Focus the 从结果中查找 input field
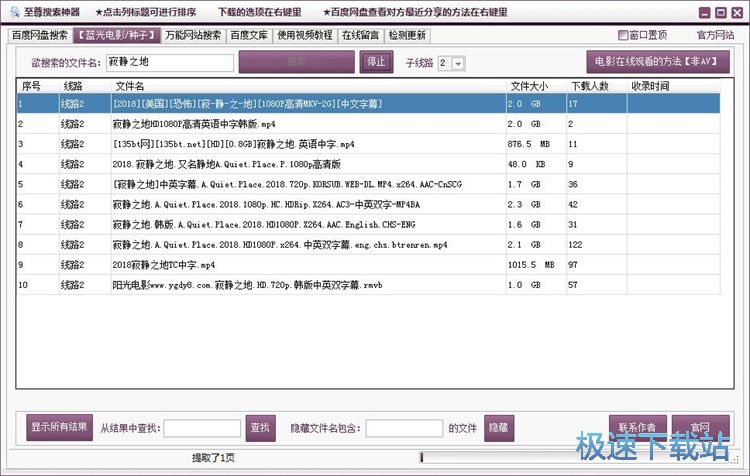Viewport: 750px width, 476px height. point(202,428)
